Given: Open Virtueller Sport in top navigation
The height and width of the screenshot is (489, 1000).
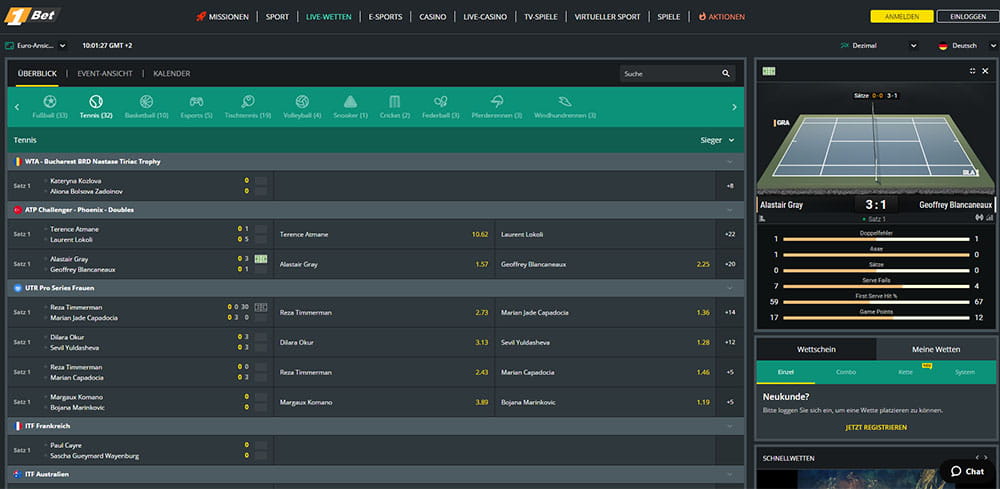Looking at the screenshot, I should (x=608, y=17).
